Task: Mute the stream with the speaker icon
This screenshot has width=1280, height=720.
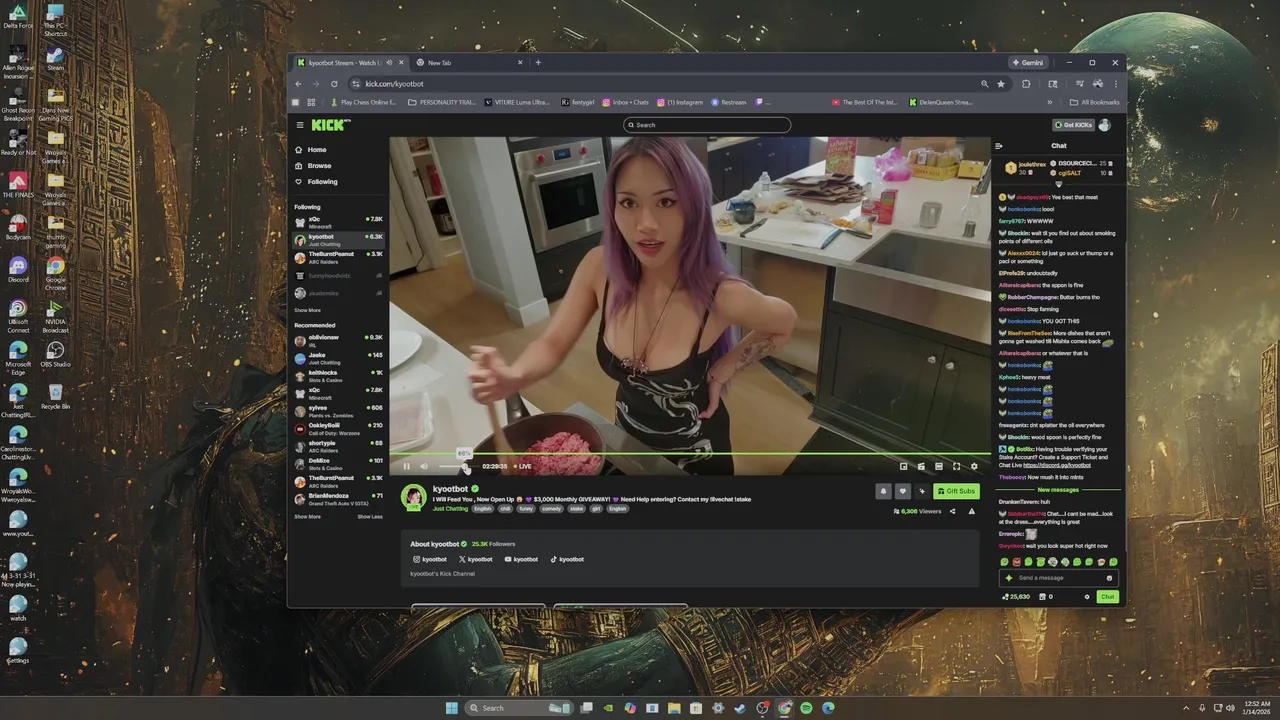Action: click(424, 466)
